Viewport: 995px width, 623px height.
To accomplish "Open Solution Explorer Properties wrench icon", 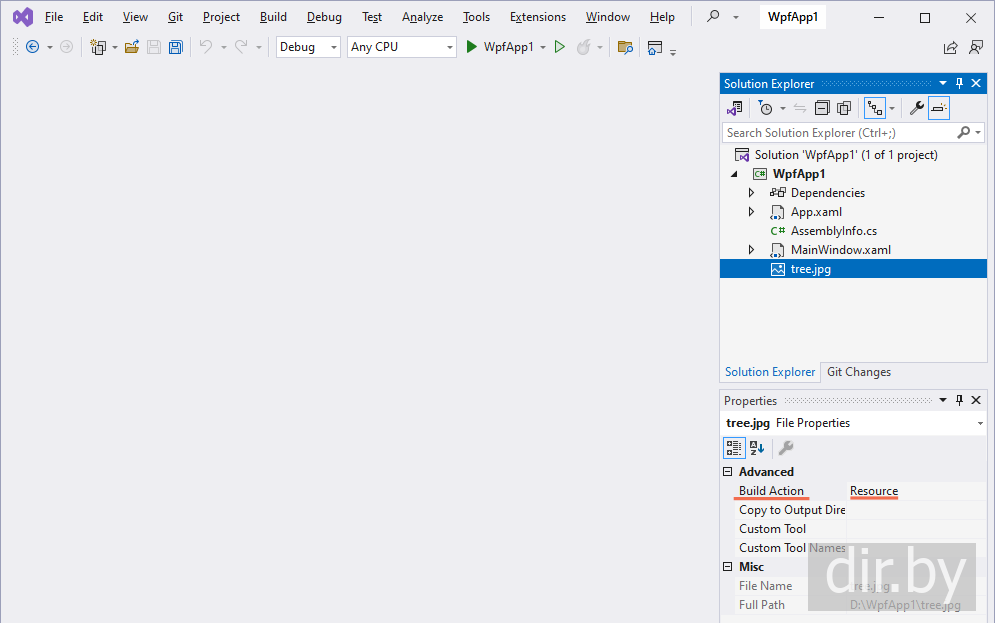I will (x=916, y=108).
